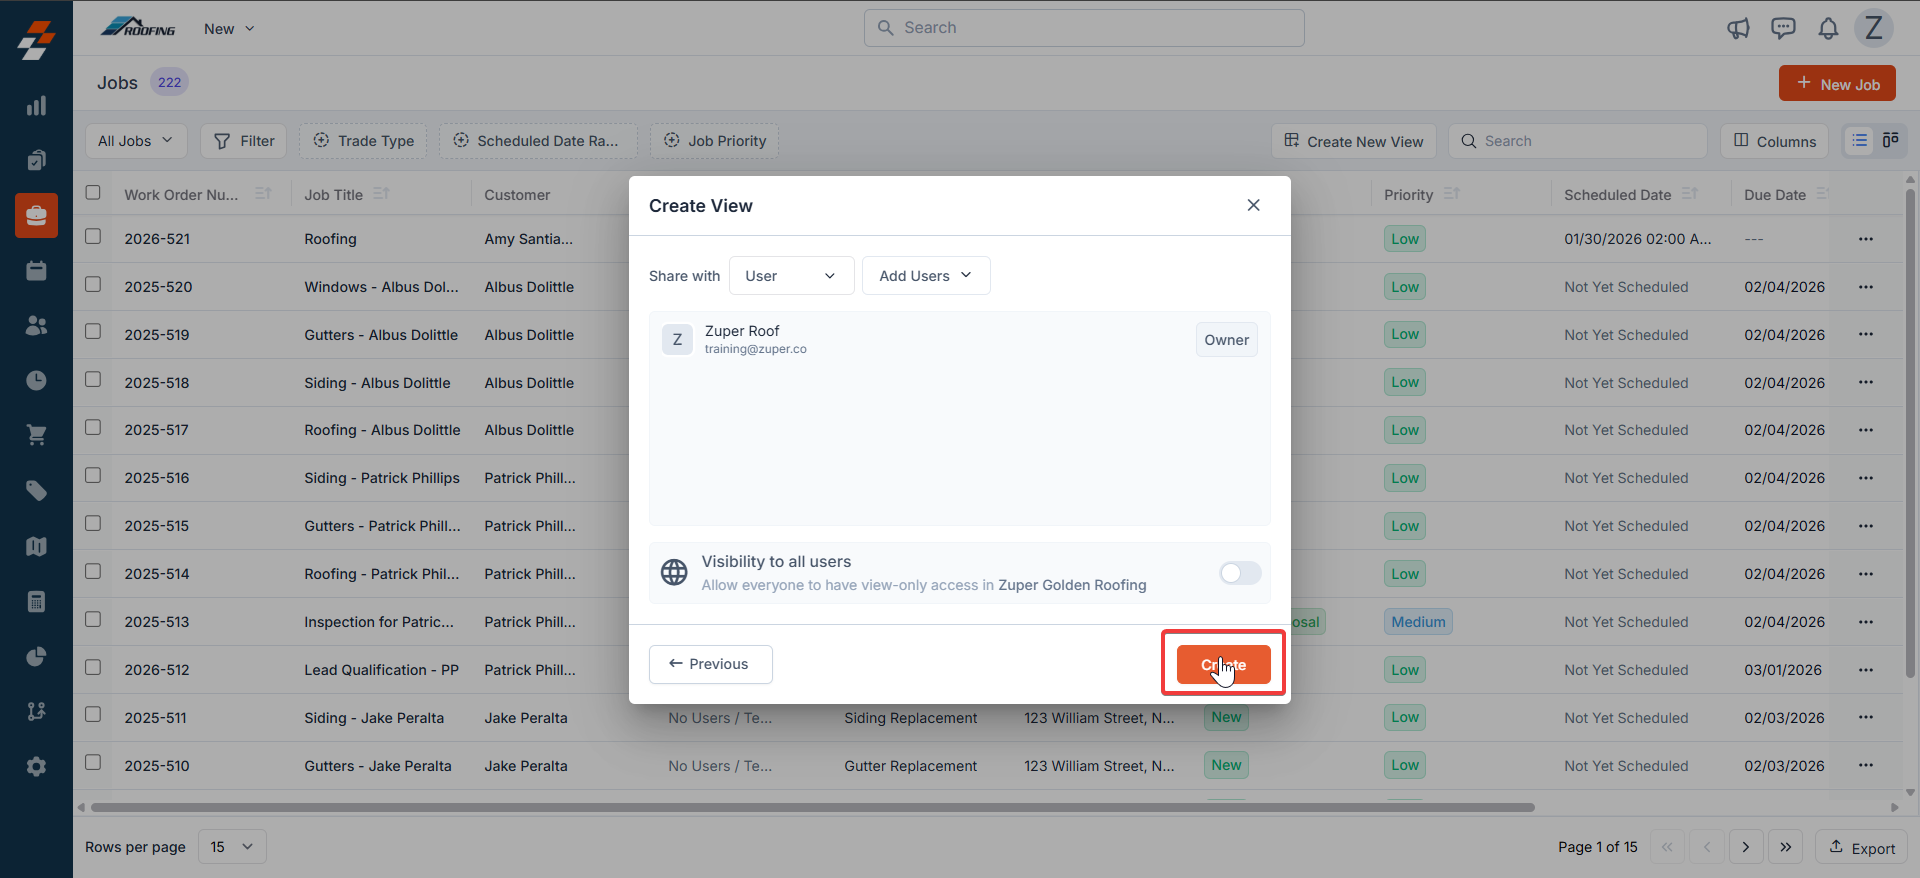Select all jobs header checkbox
Screen dimensions: 1920x878
[93, 192]
